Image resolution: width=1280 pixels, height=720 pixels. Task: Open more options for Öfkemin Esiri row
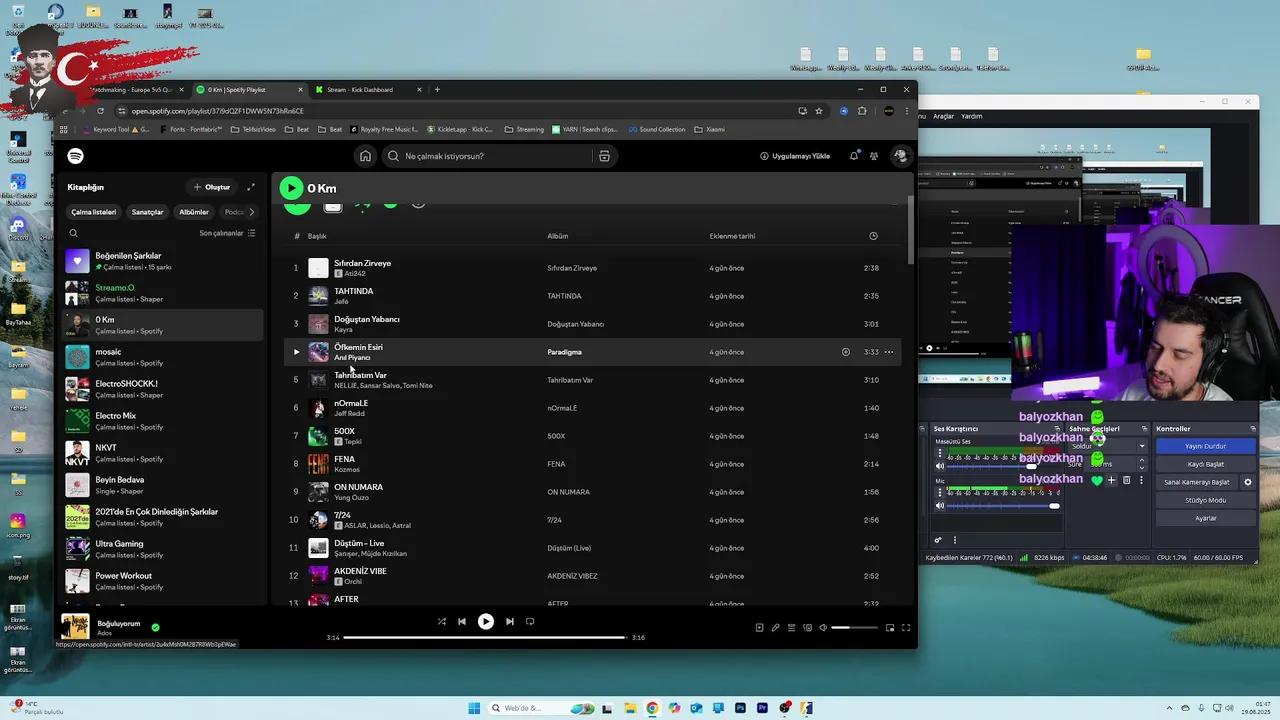pyautogui.click(x=889, y=352)
